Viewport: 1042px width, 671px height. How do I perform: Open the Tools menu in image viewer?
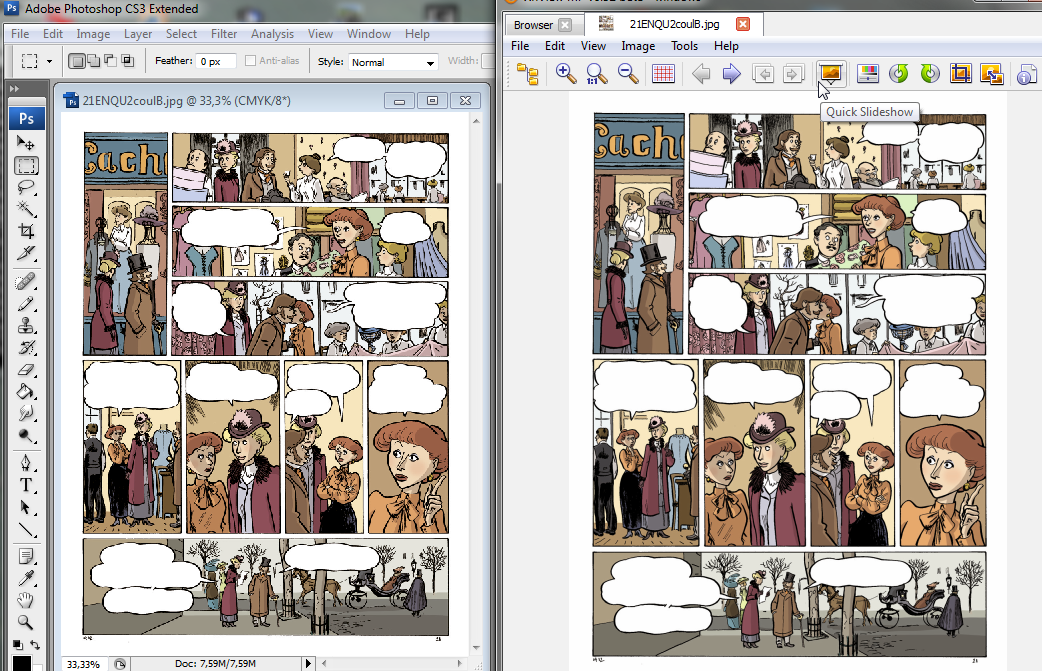tap(684, 46)
